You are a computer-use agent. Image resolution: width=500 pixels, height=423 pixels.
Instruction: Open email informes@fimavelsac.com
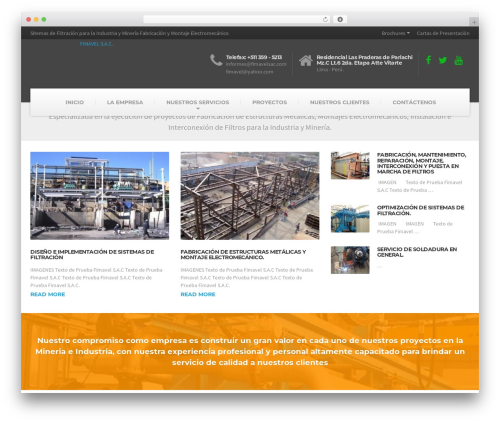(x=256, y=64)
